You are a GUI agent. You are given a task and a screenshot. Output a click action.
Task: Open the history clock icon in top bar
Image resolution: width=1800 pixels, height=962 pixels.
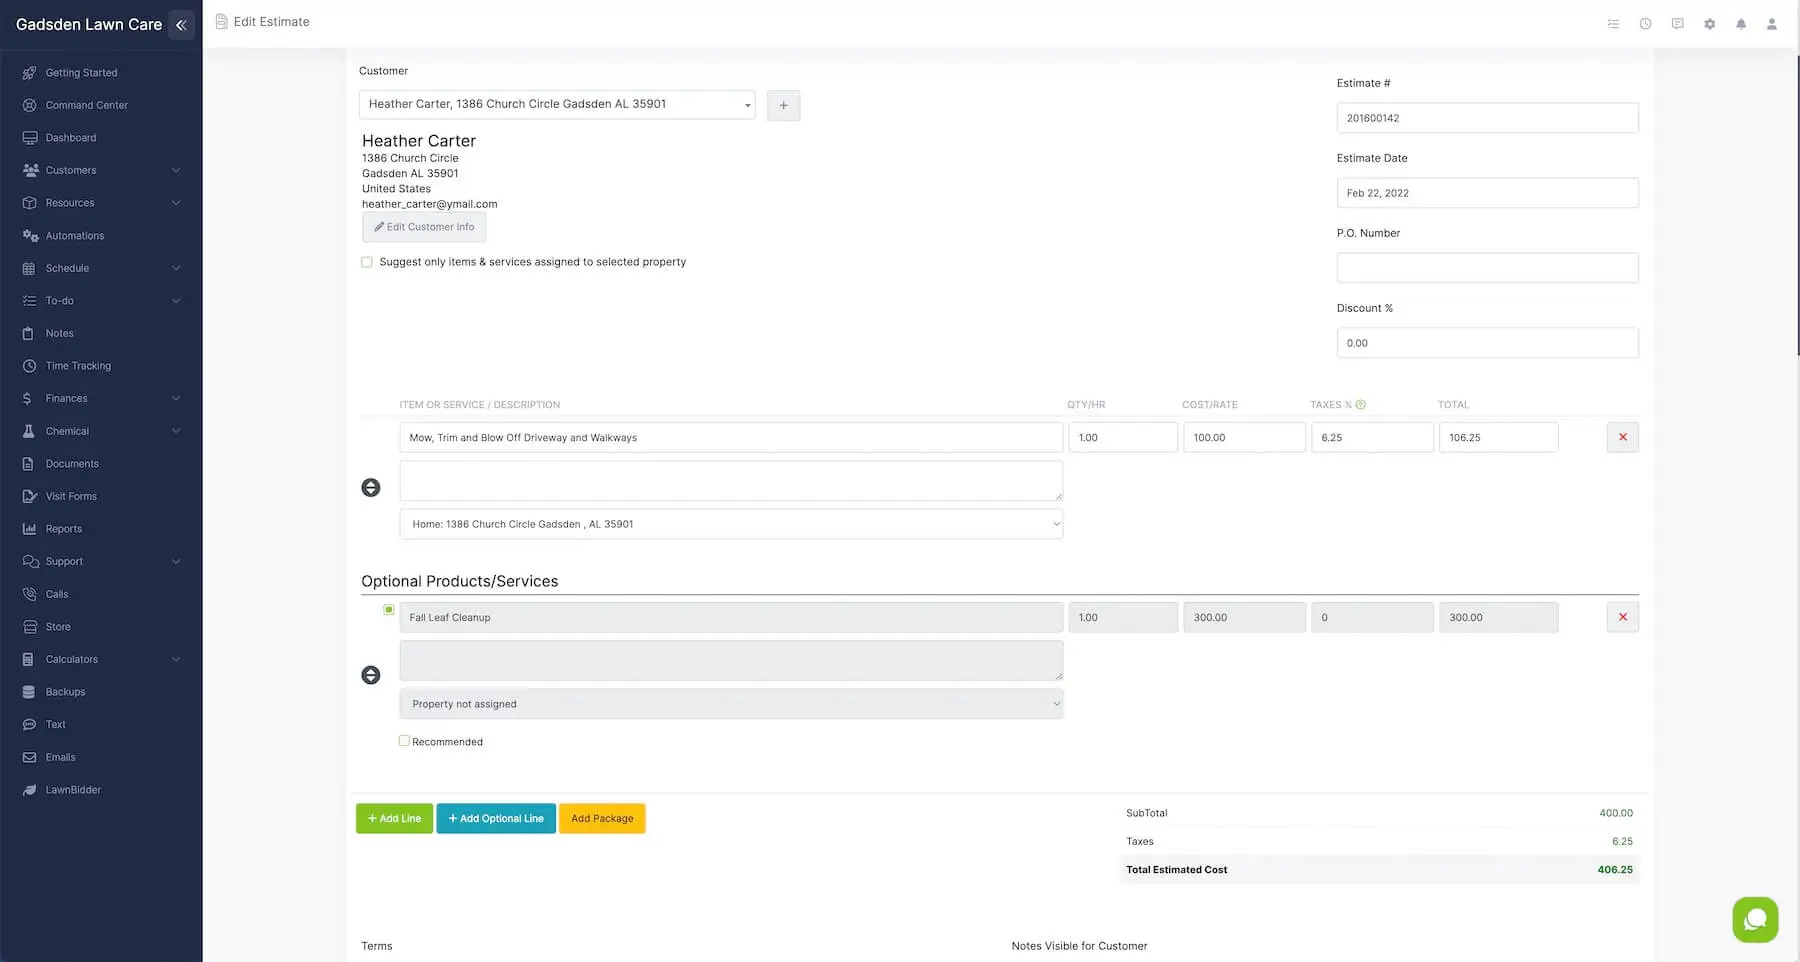(x=1645, y=24)
